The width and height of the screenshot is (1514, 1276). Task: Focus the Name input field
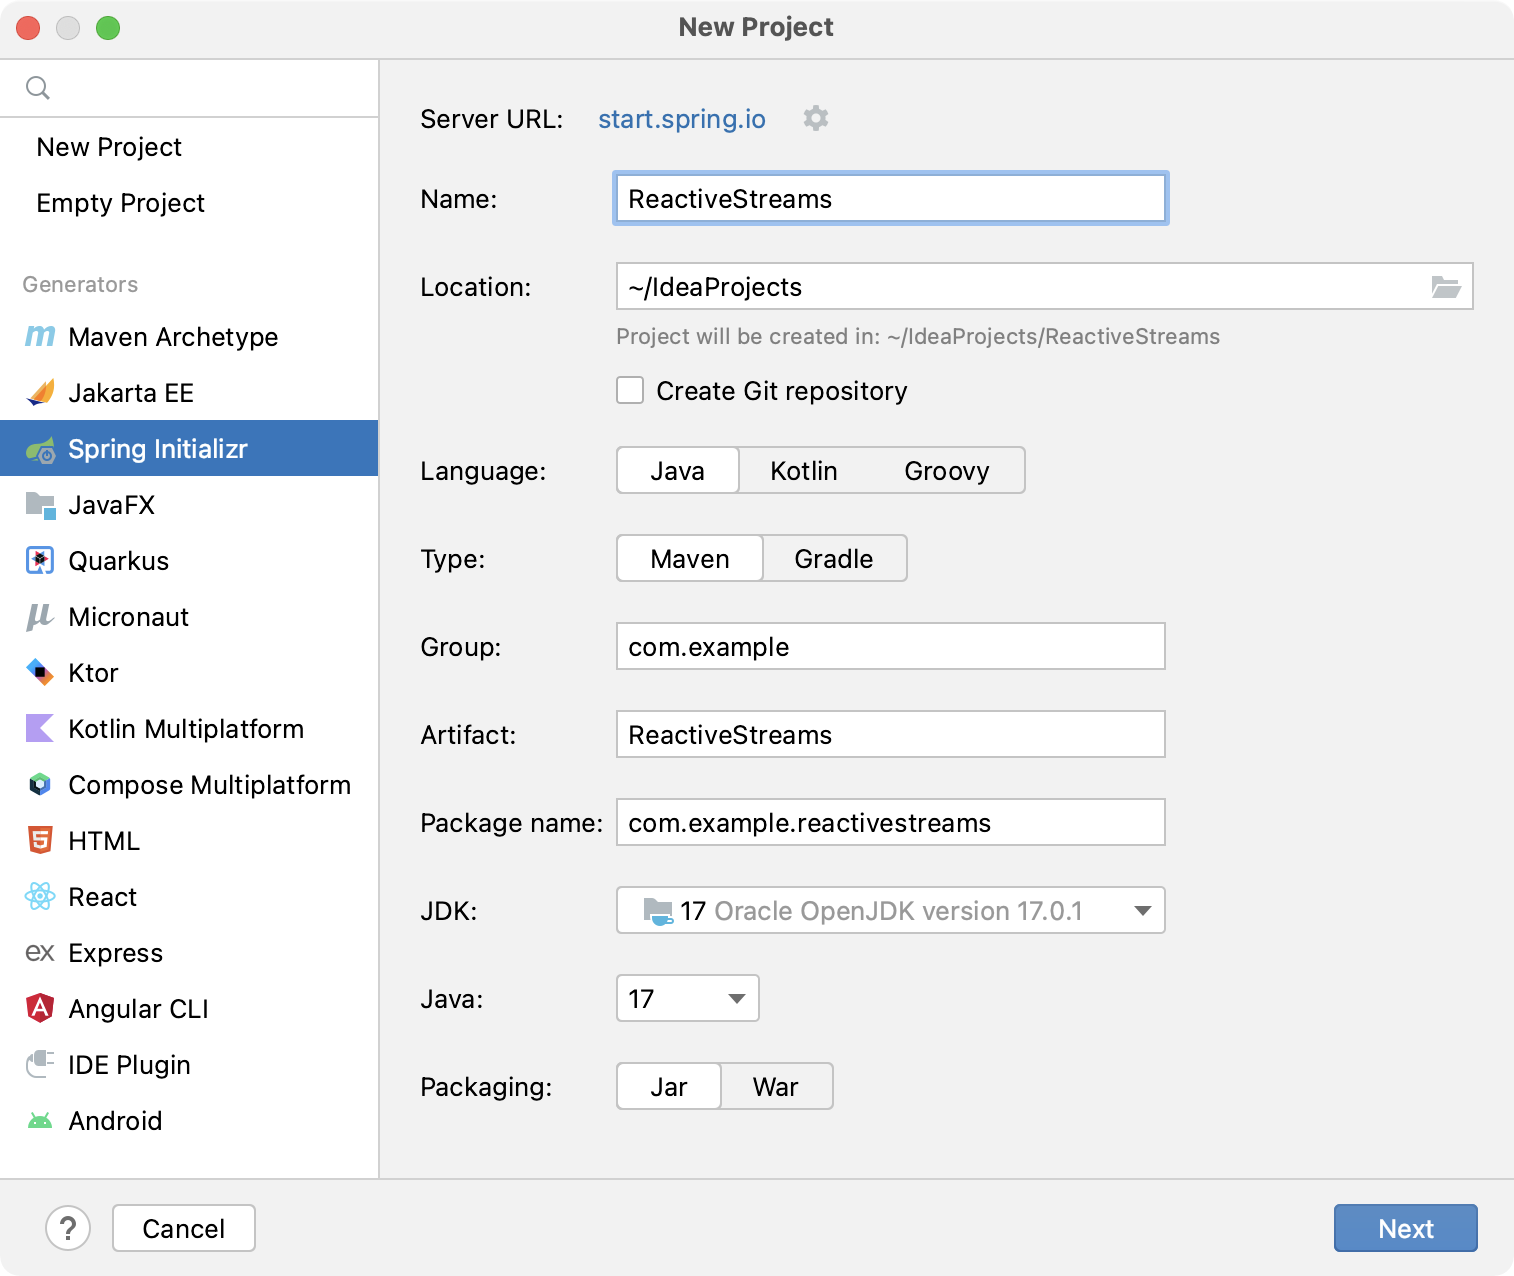point(891,198)
